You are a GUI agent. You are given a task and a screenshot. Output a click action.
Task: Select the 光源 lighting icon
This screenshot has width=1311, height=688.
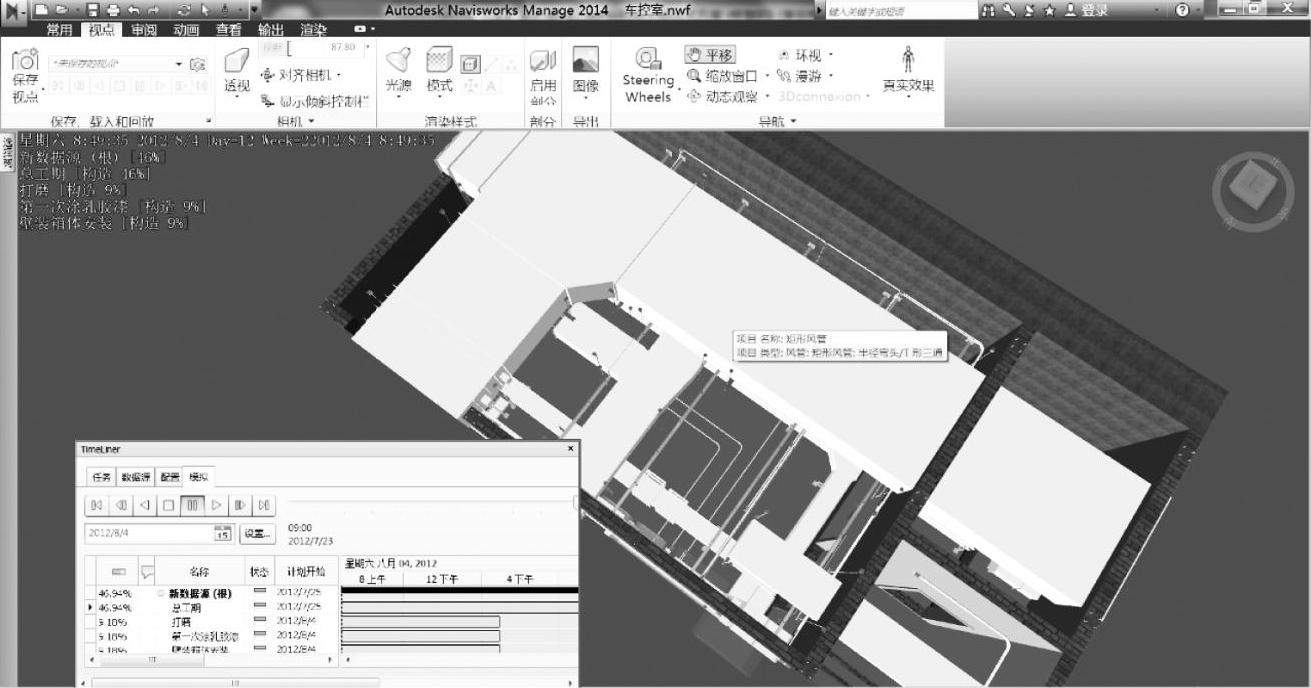coord(398,62)
